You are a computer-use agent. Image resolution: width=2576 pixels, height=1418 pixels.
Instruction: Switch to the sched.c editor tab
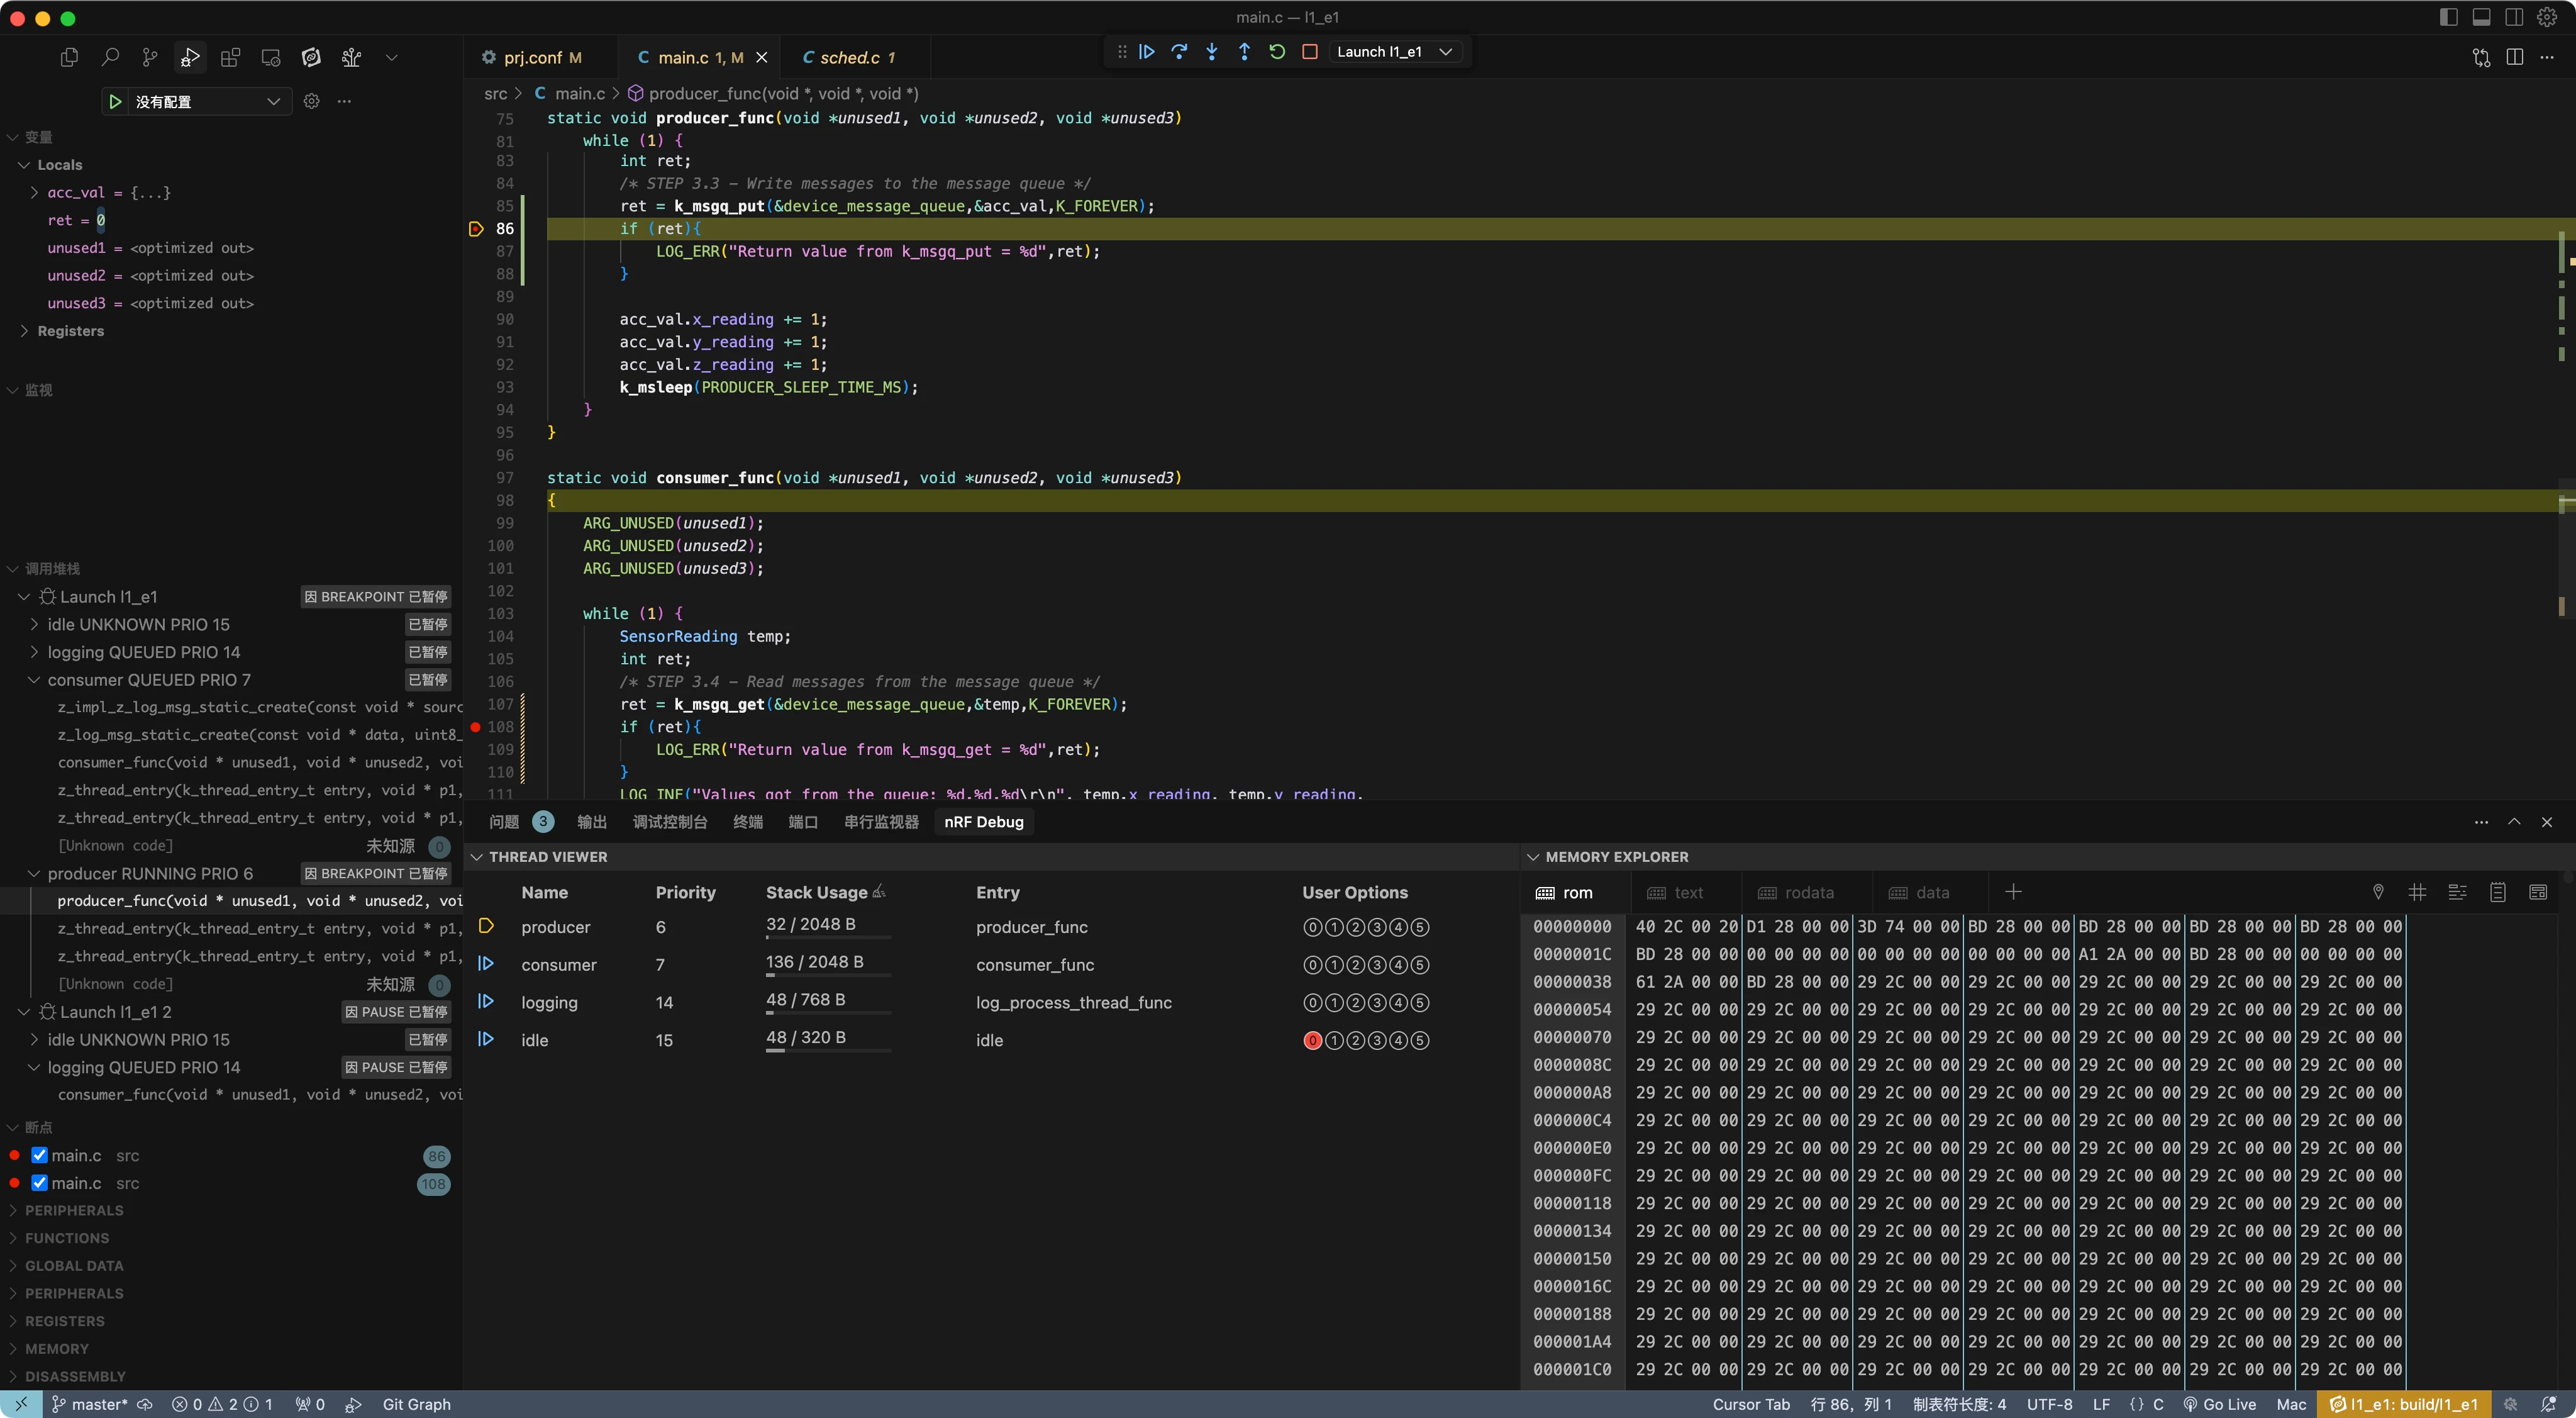[x=848, y=58]
